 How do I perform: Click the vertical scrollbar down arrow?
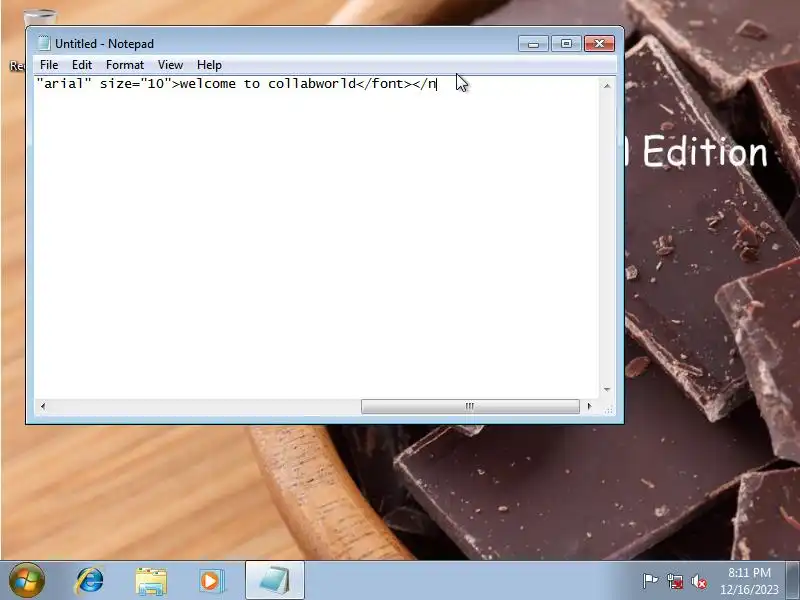pyautogui.click(x=607, y=389)
